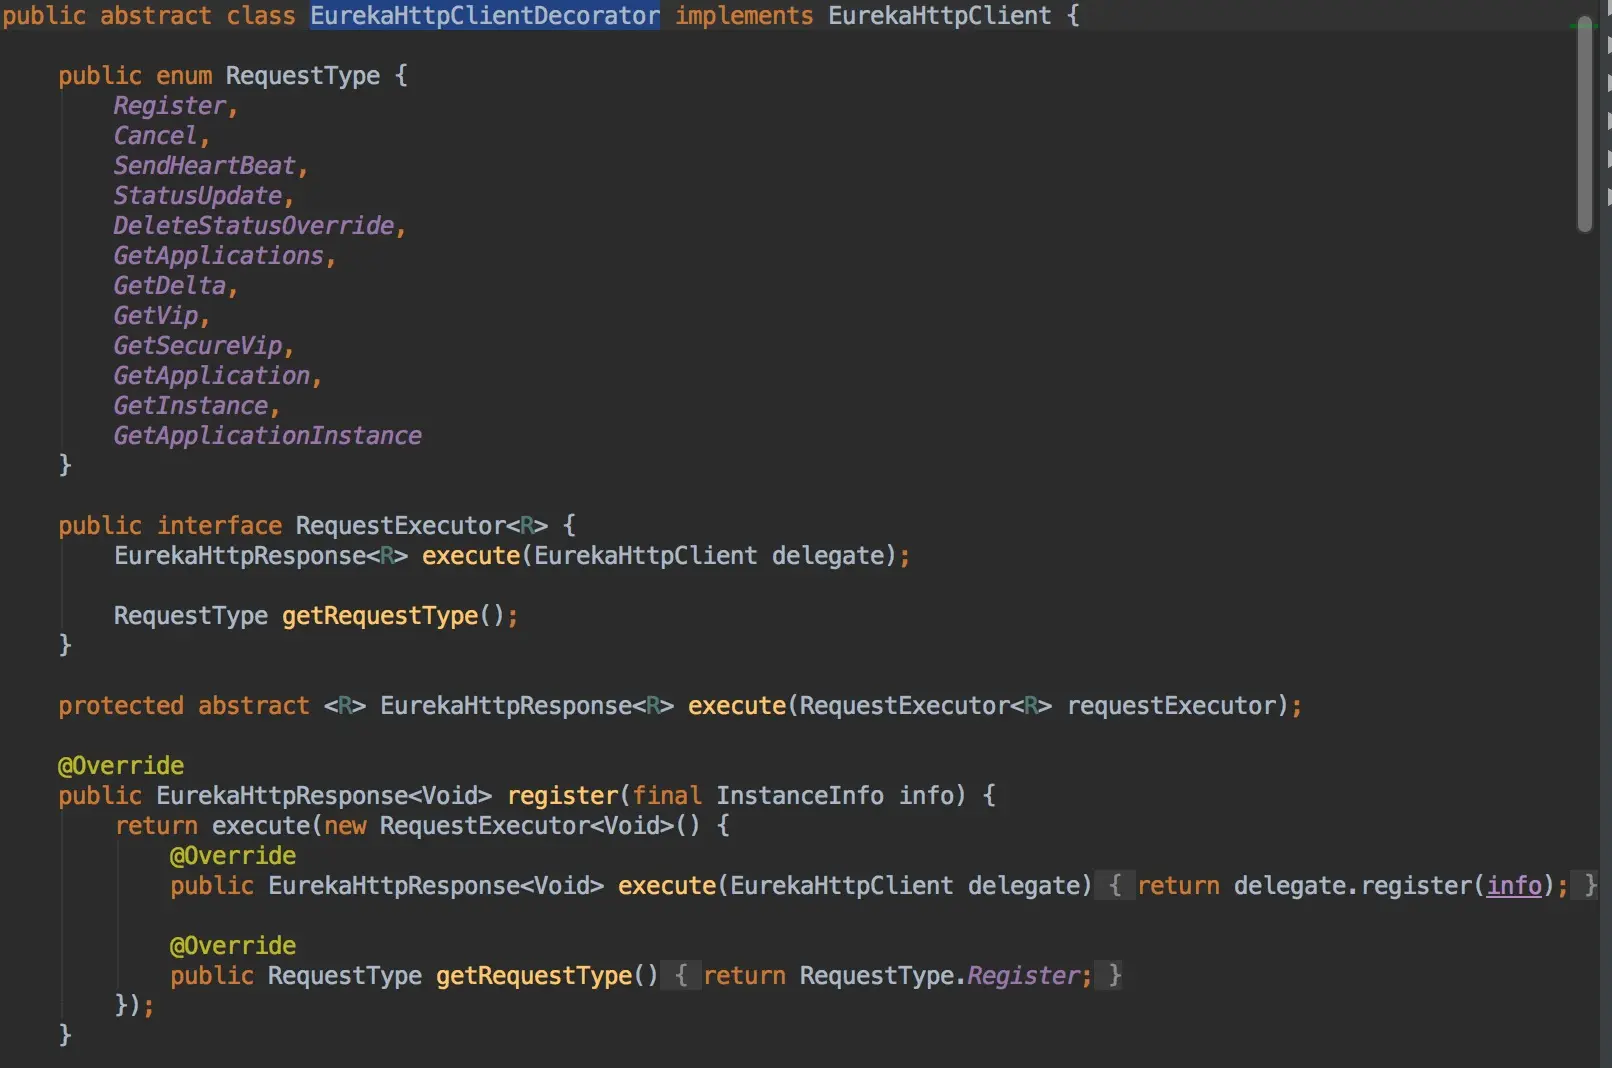Click the @Override annotation above the anonymous execute method
Image resolution: width=1612 pixels, height=1068 pixels.
point(233,856)
